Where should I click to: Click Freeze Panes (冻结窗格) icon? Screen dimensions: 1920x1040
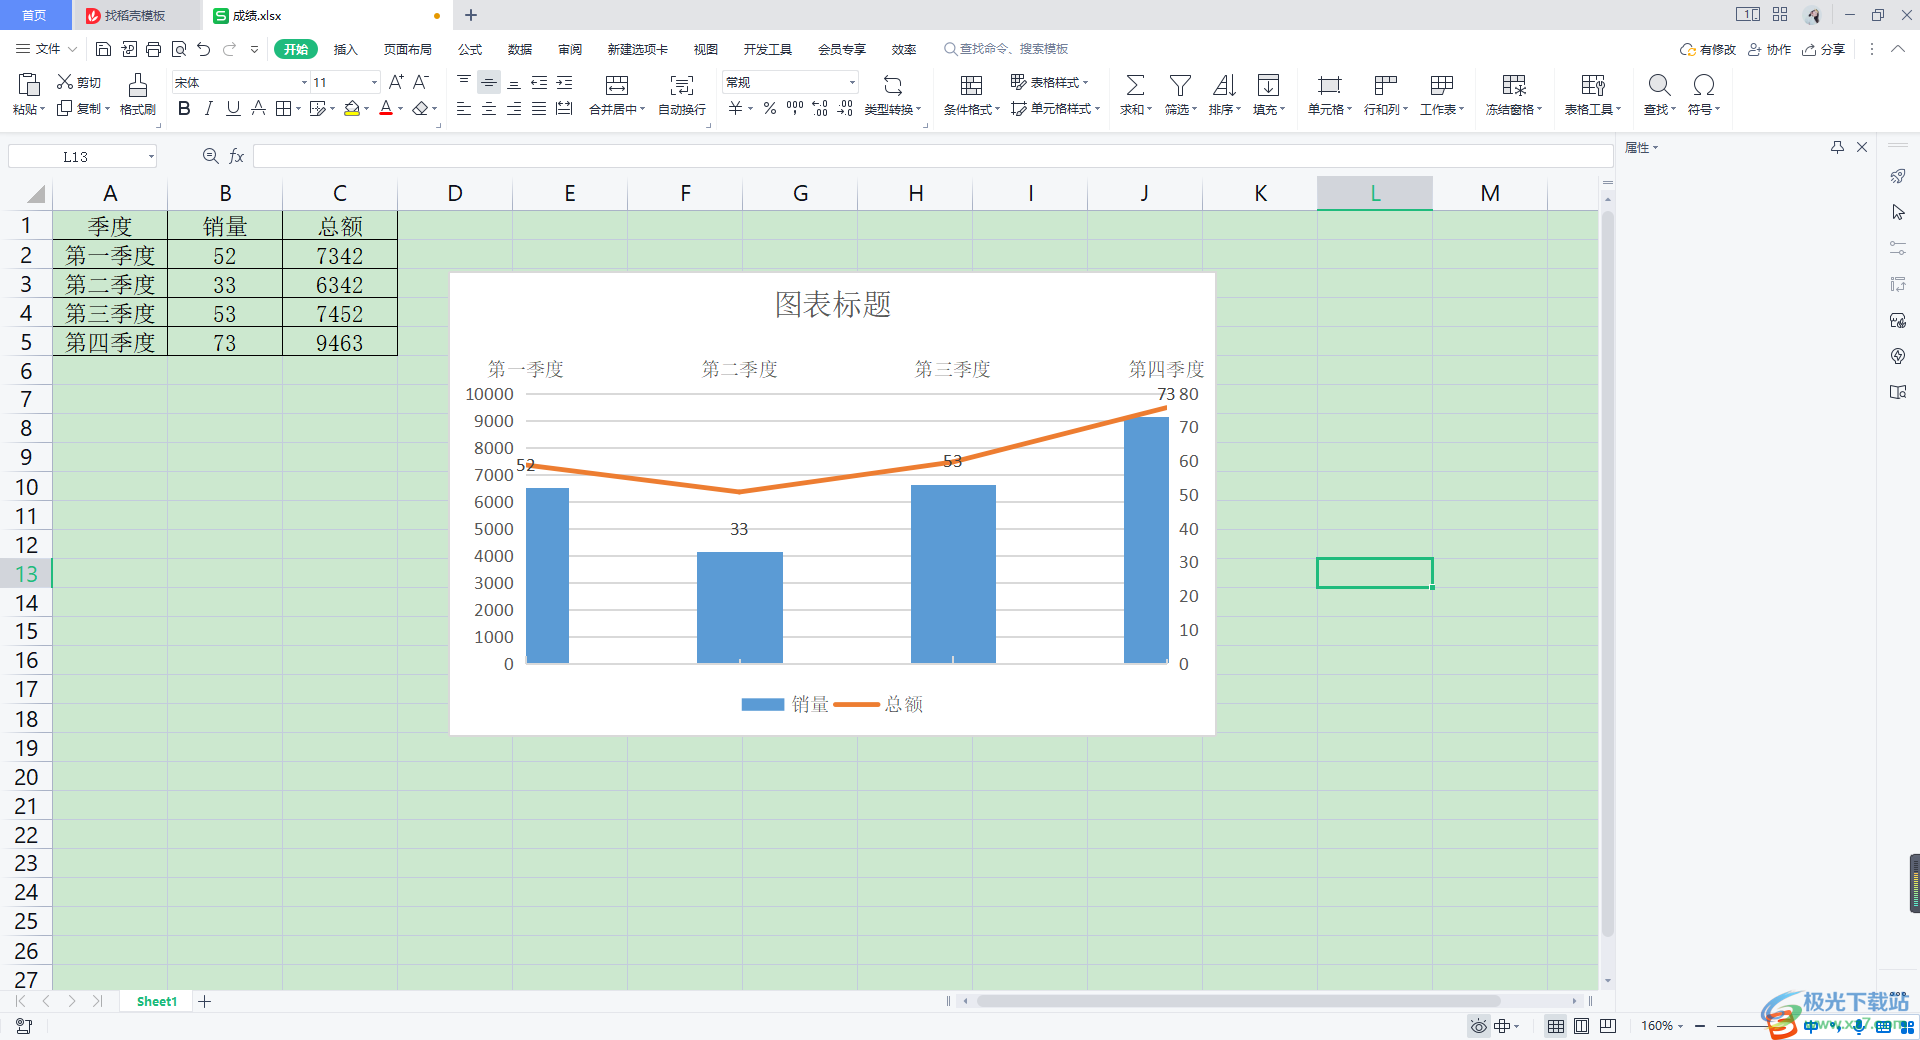click(1514, 85)
